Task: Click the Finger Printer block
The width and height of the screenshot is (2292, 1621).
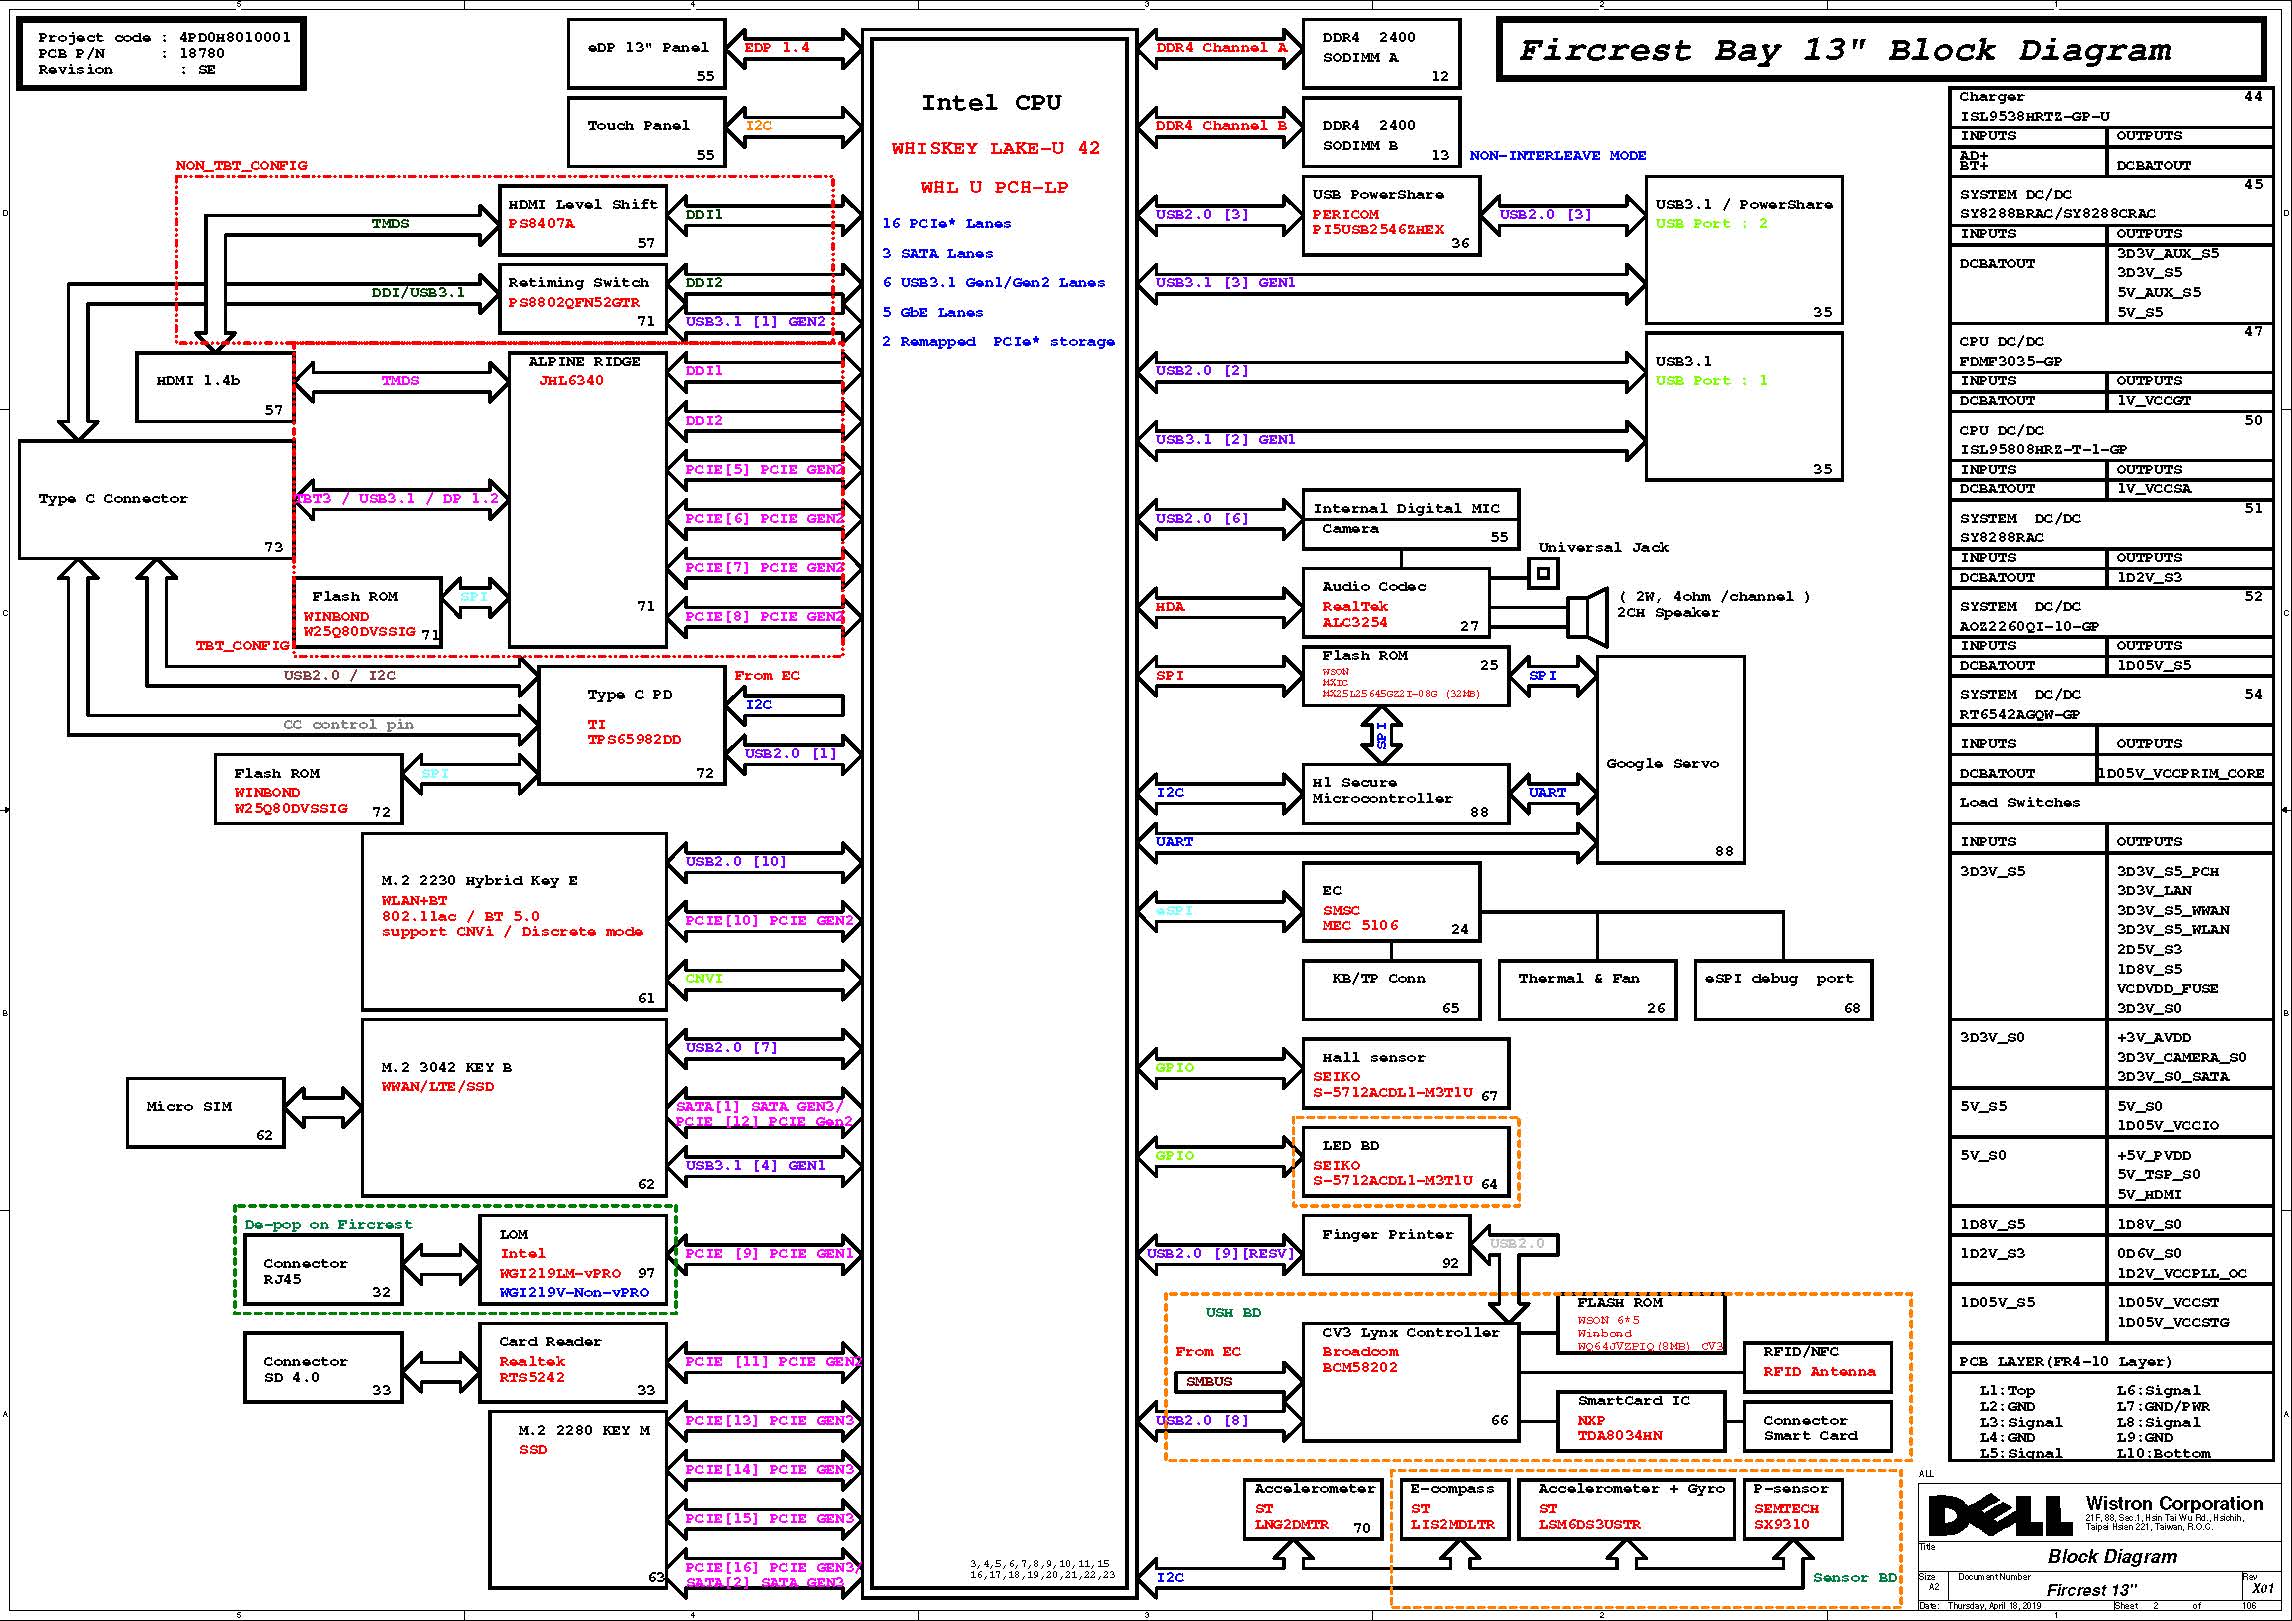Action: coord(1386,1245)
